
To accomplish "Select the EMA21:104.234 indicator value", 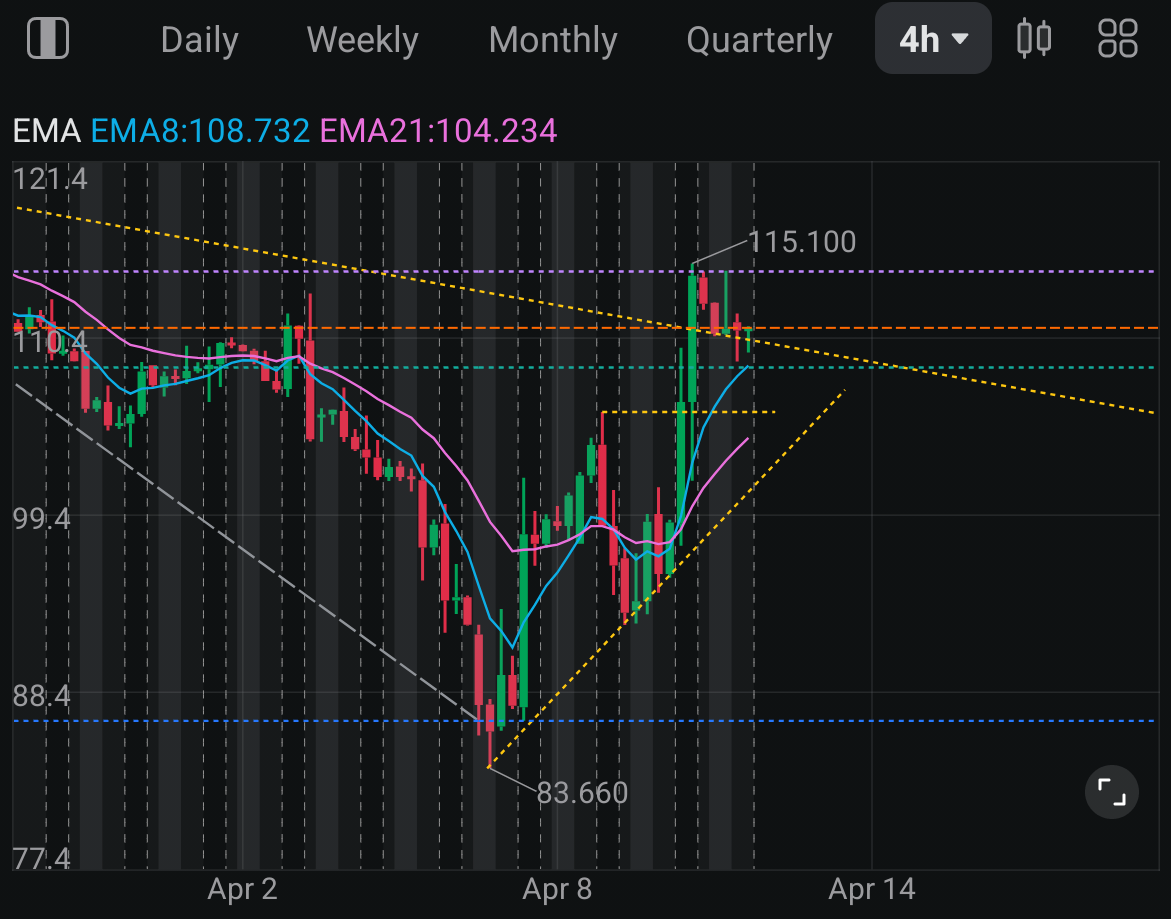I will pos(438,131).
